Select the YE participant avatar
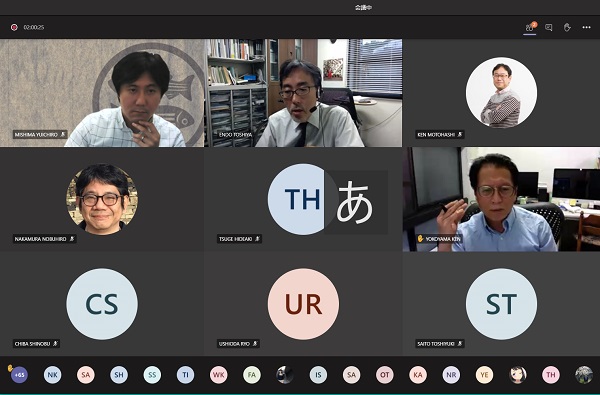Viewport: 600px width, 395px height. pyautogui.click(x=484, y=375)
